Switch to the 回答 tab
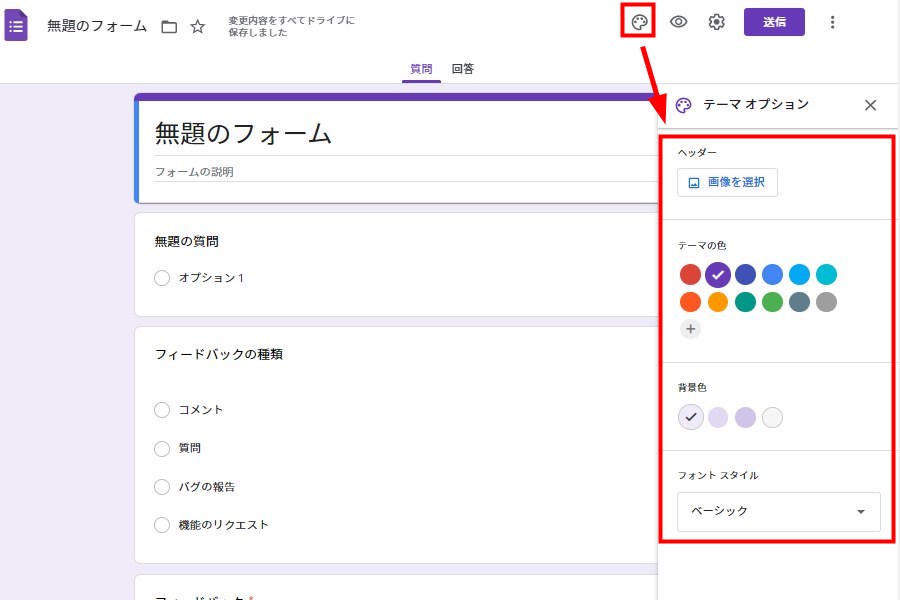 462,69
